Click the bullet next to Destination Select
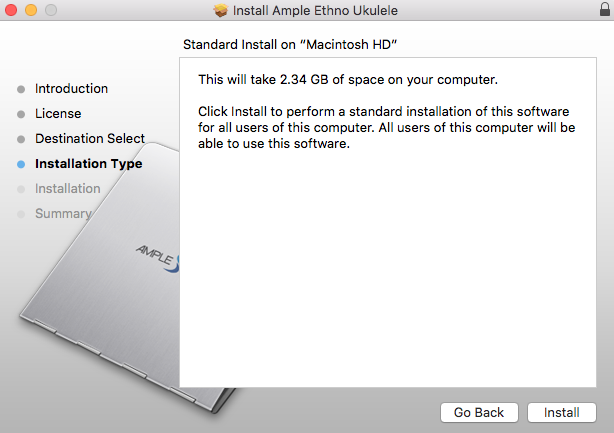This screenshot has height=433, width=614. 22,139
